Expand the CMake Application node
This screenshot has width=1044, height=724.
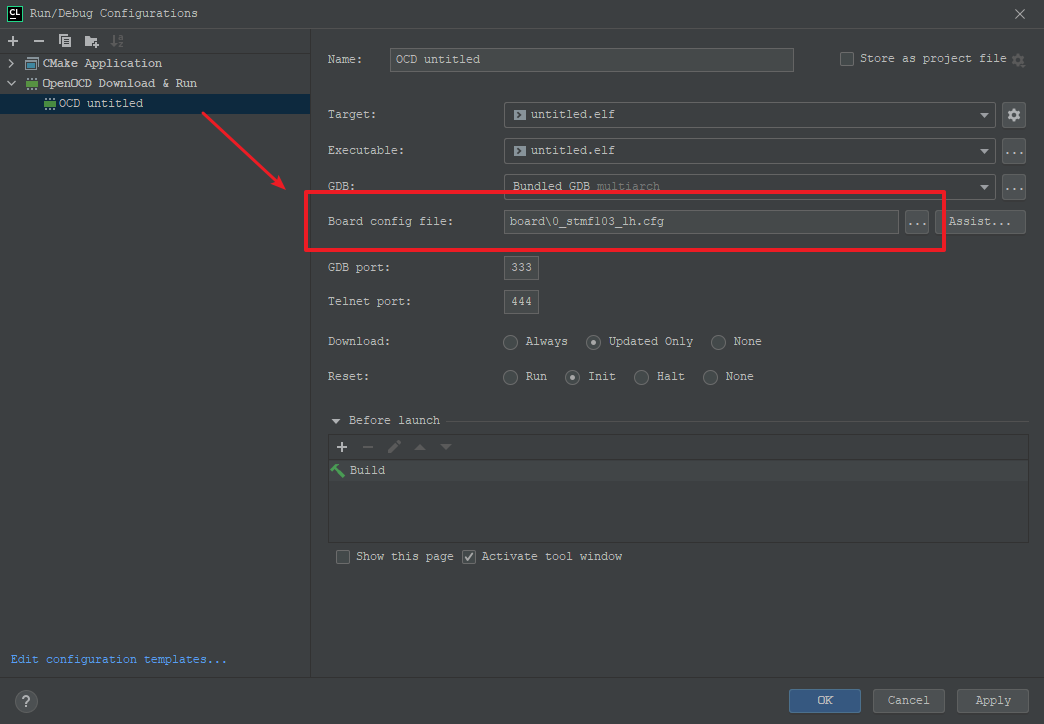coord(11,63)
